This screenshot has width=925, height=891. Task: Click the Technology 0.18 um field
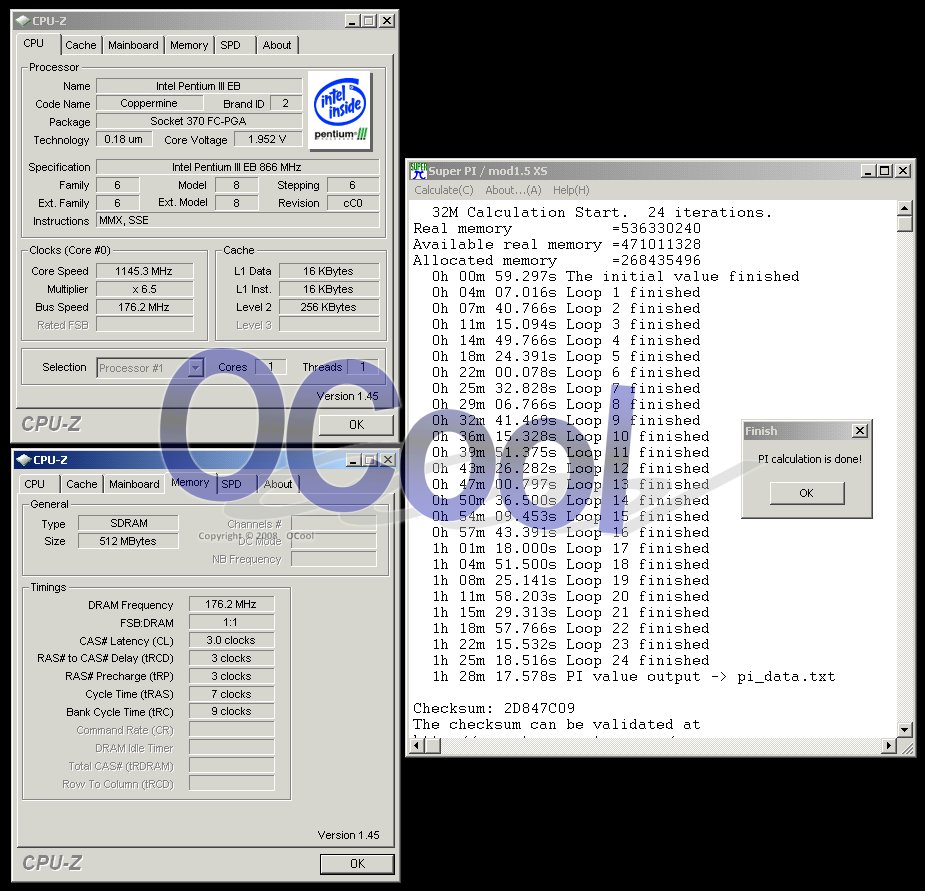124,139
